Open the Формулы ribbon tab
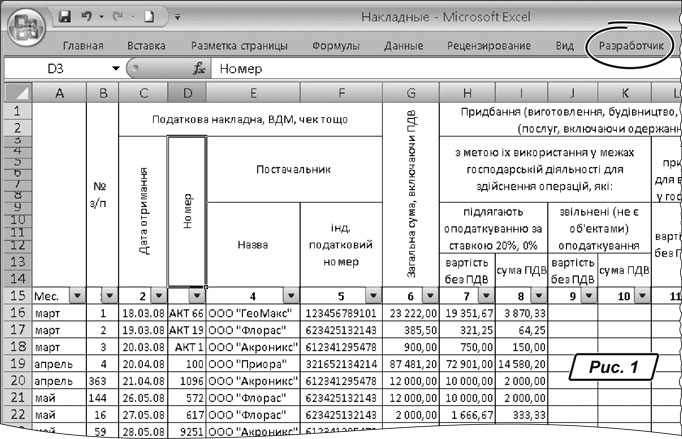682x439 pixels. [x=336, y=45]
